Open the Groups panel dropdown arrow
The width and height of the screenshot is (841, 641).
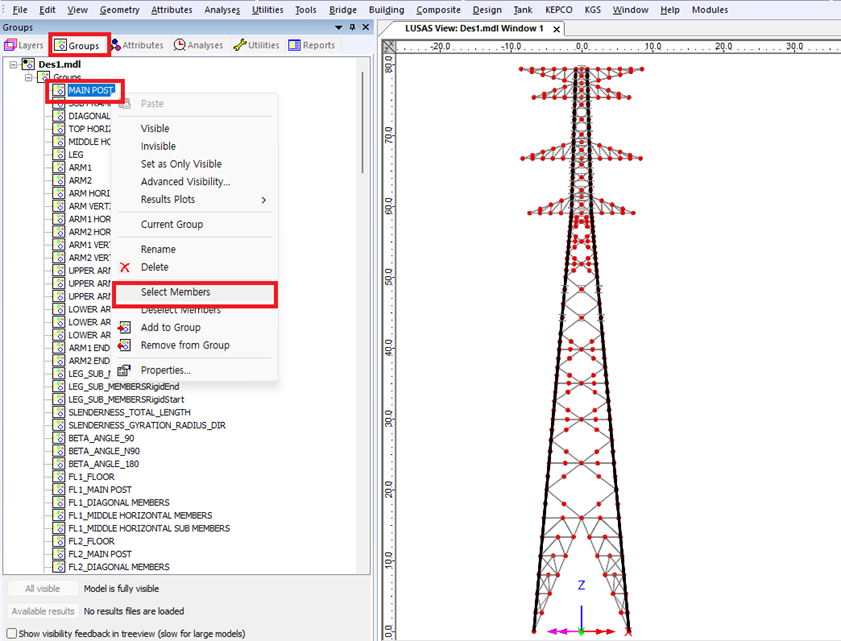pos(338,28)
